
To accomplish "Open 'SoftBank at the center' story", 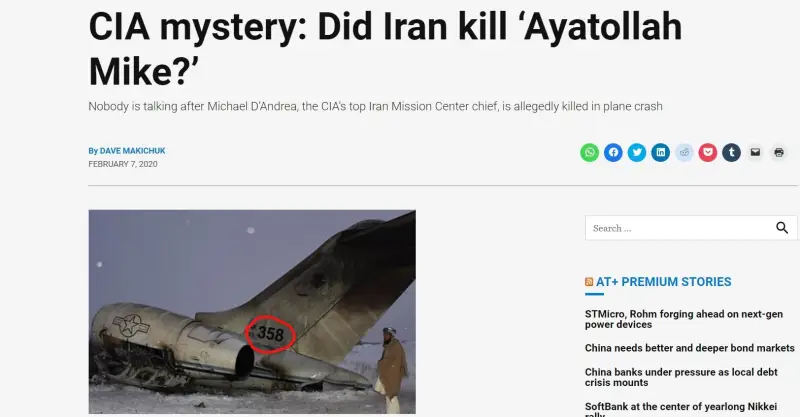I will click(x=681, y=409).
